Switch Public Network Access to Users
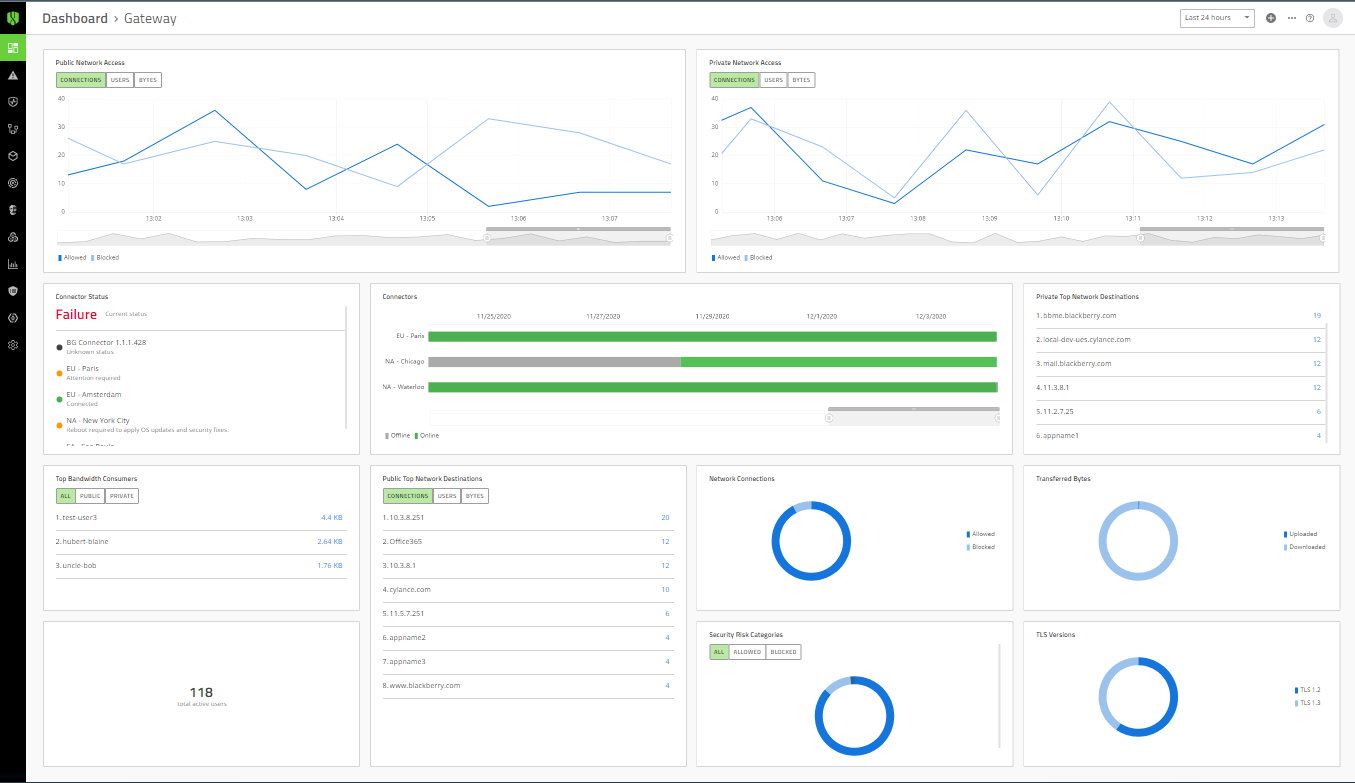This screenshot has width=1355, height=783. tap(120, 80)
